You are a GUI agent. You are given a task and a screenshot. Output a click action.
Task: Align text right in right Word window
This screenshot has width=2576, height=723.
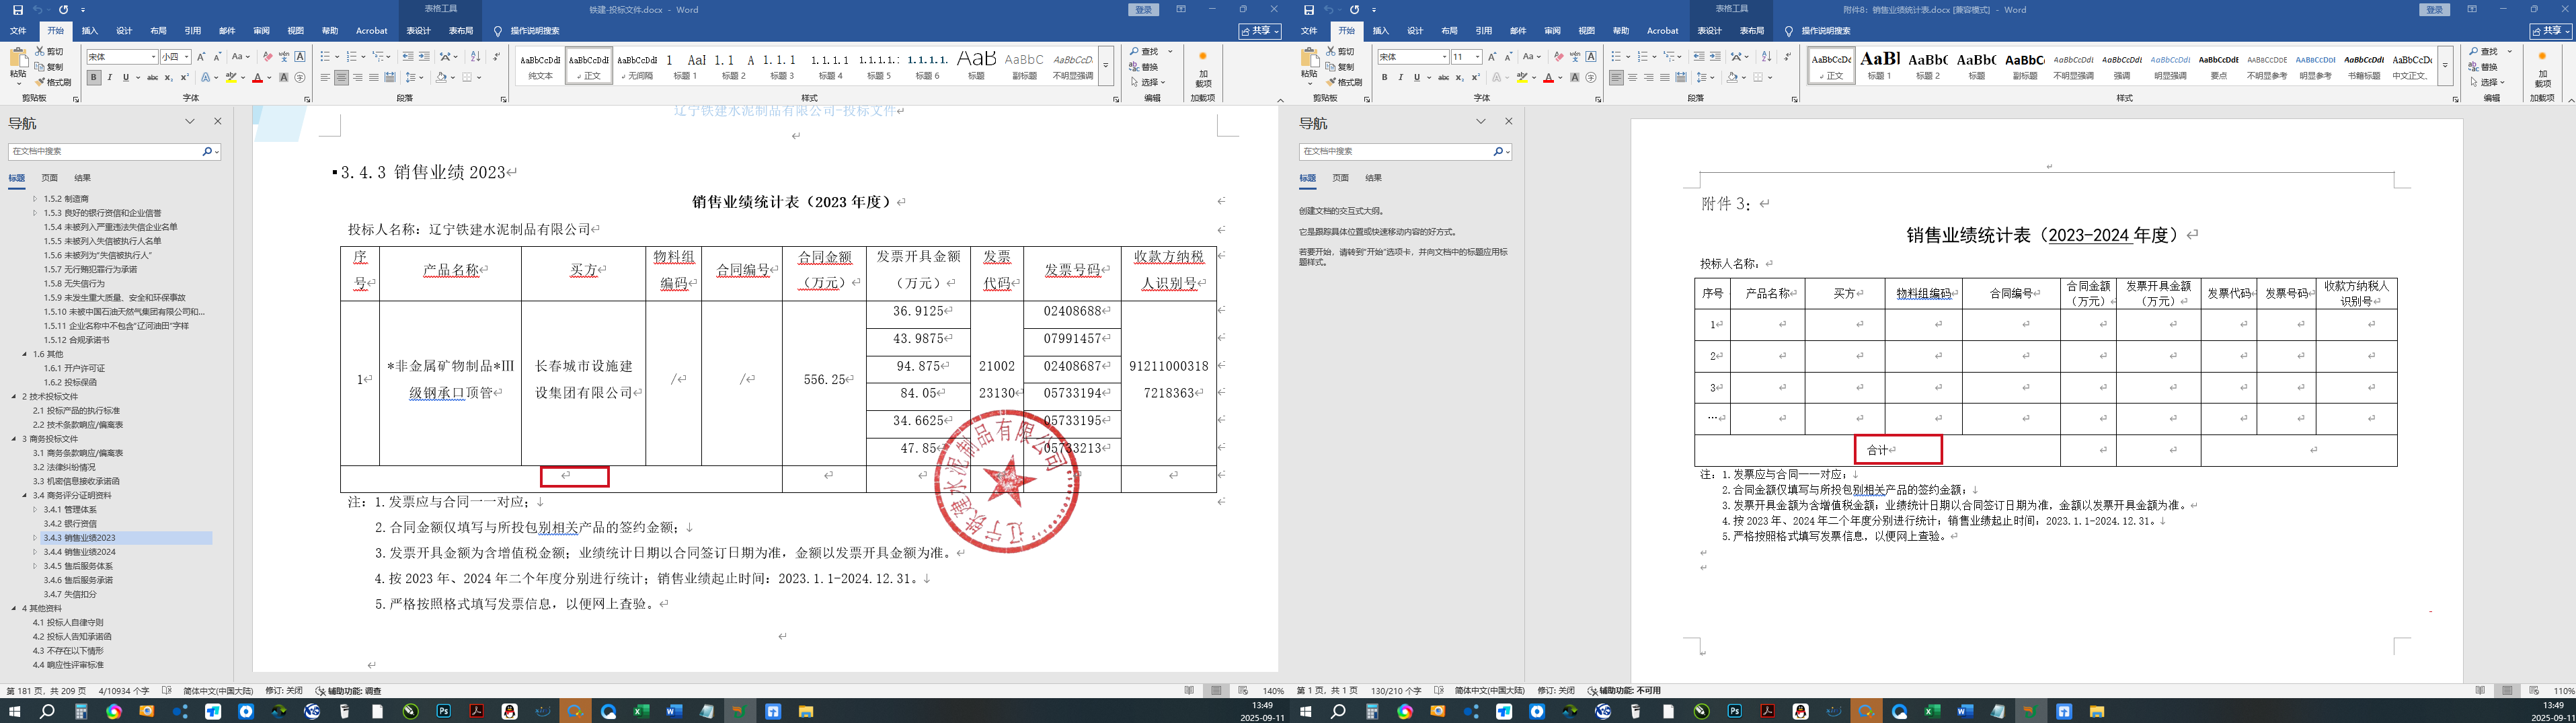click(x=1649, y=77)
